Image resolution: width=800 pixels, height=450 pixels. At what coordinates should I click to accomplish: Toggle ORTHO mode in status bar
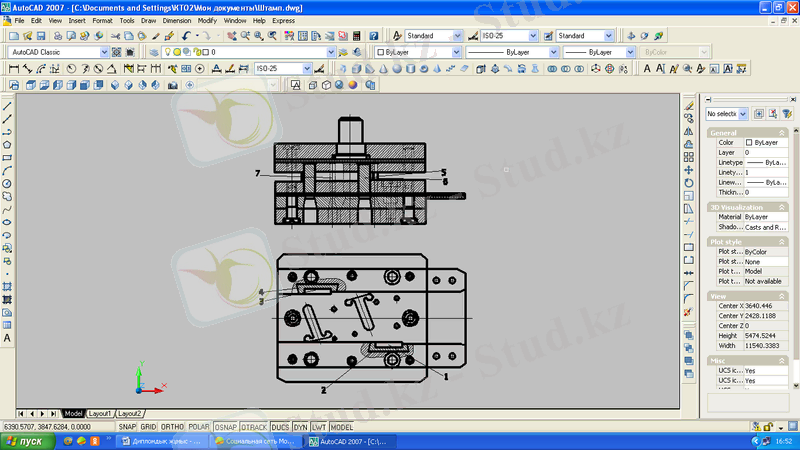(x=172, y=427)
